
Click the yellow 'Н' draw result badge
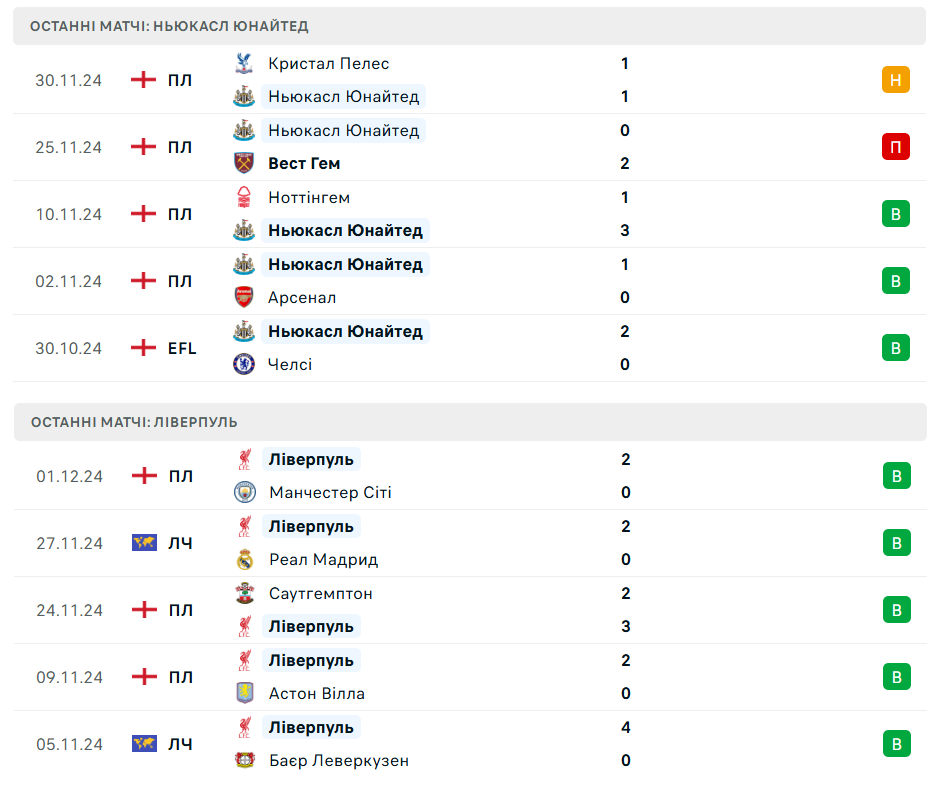pos(895,80)
